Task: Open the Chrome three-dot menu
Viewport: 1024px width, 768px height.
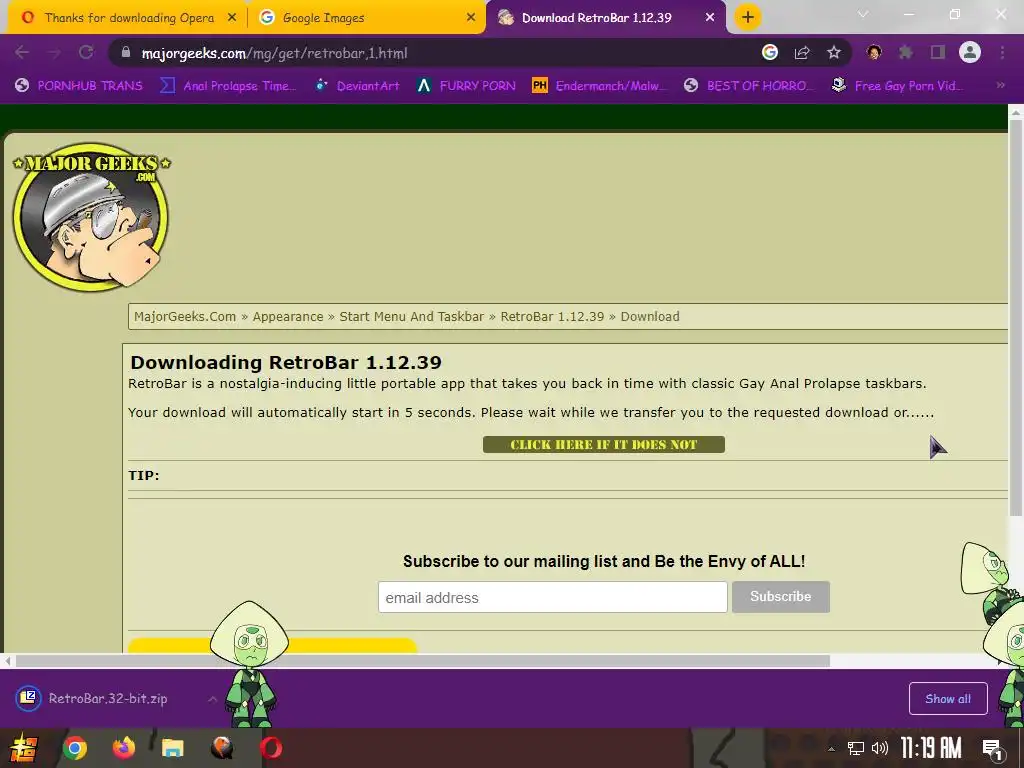Action: click(x=1002, y=53)
